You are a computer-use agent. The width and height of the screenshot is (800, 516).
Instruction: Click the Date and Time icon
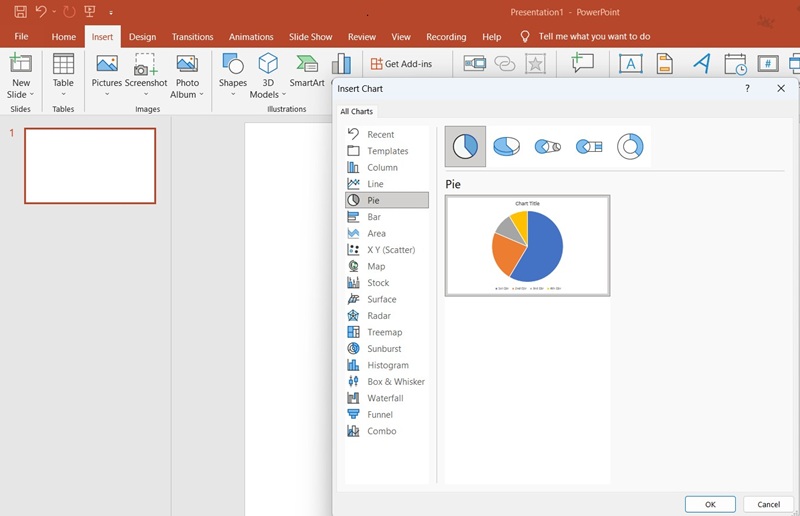pyautogui.click(x=735, y=64)
